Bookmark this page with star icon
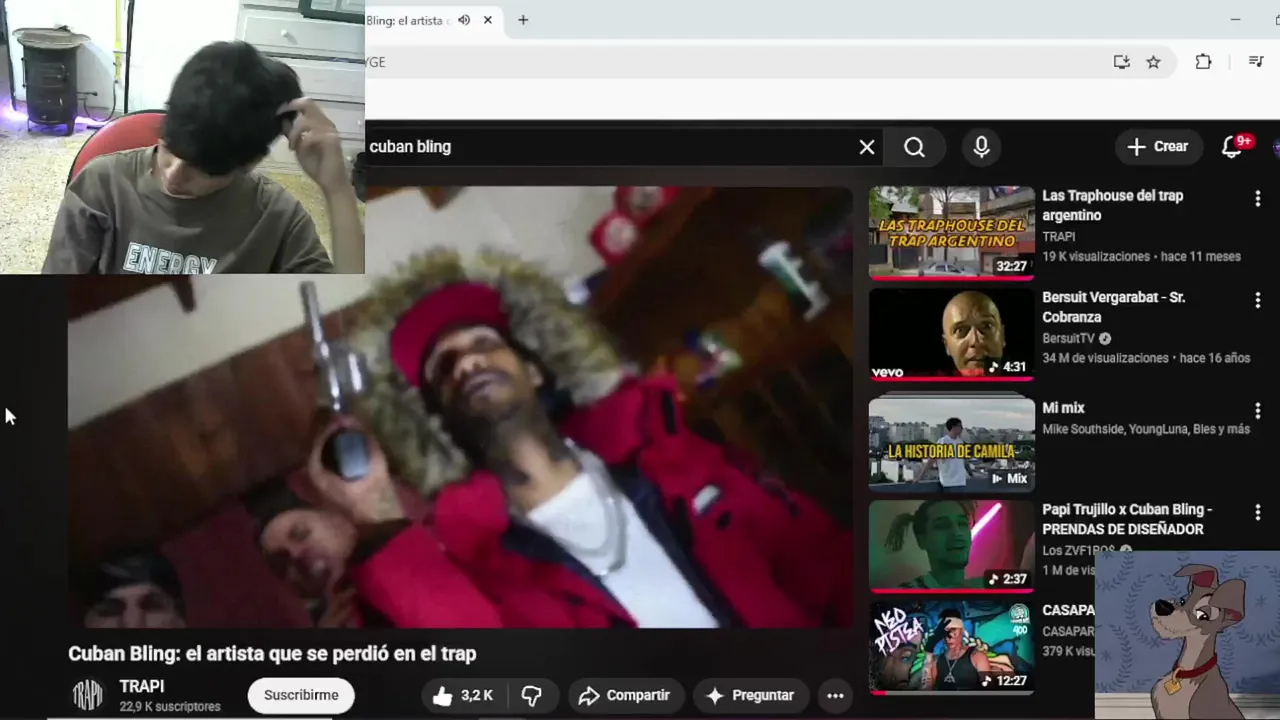Viewport: 1280px width, 720px height. click(1153, 62)
